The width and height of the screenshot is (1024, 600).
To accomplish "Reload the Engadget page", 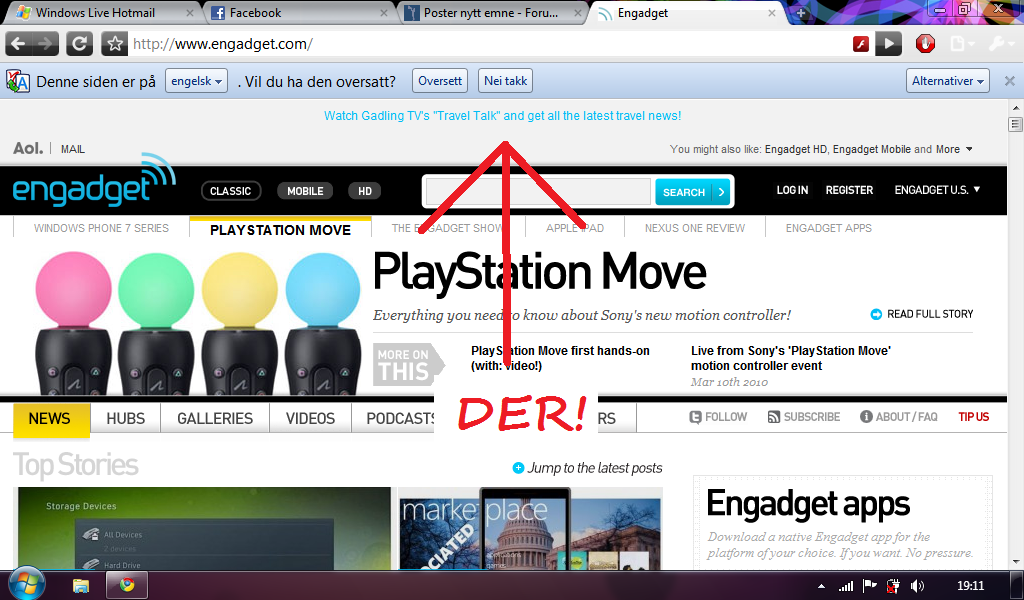I will [x=79, y=44].
